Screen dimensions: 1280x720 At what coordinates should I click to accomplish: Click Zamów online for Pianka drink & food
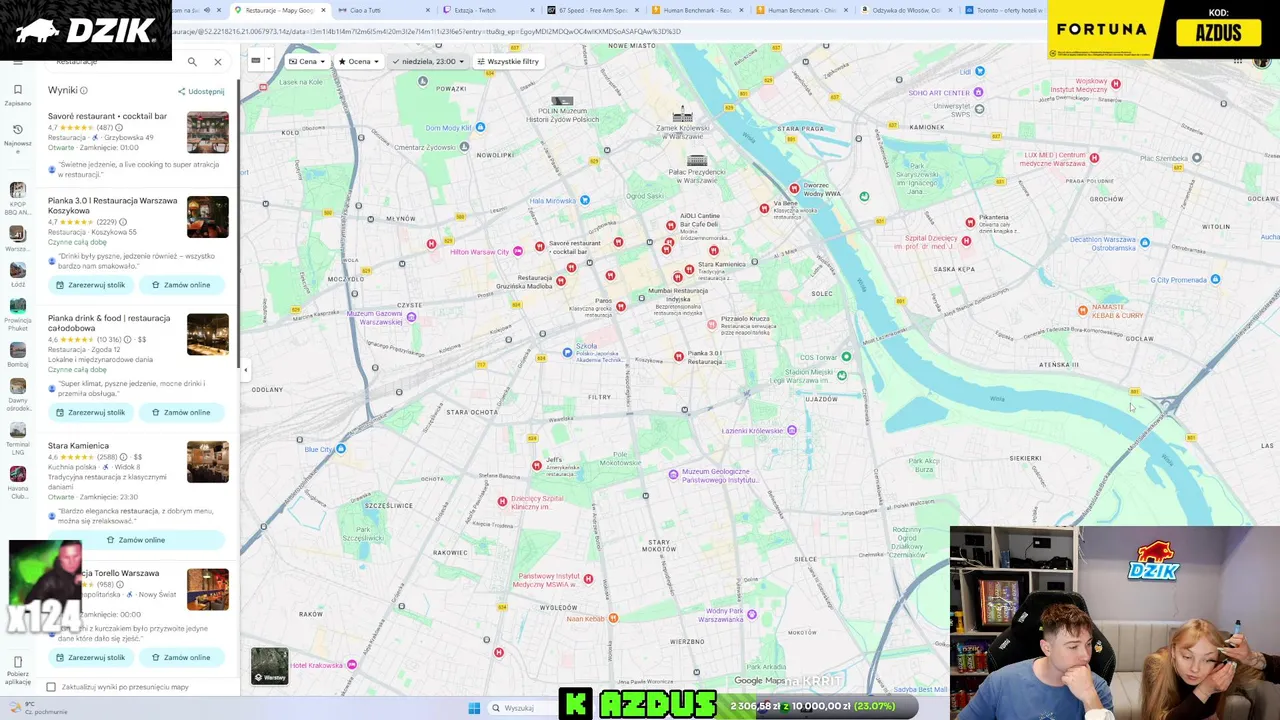coord(181,412)
